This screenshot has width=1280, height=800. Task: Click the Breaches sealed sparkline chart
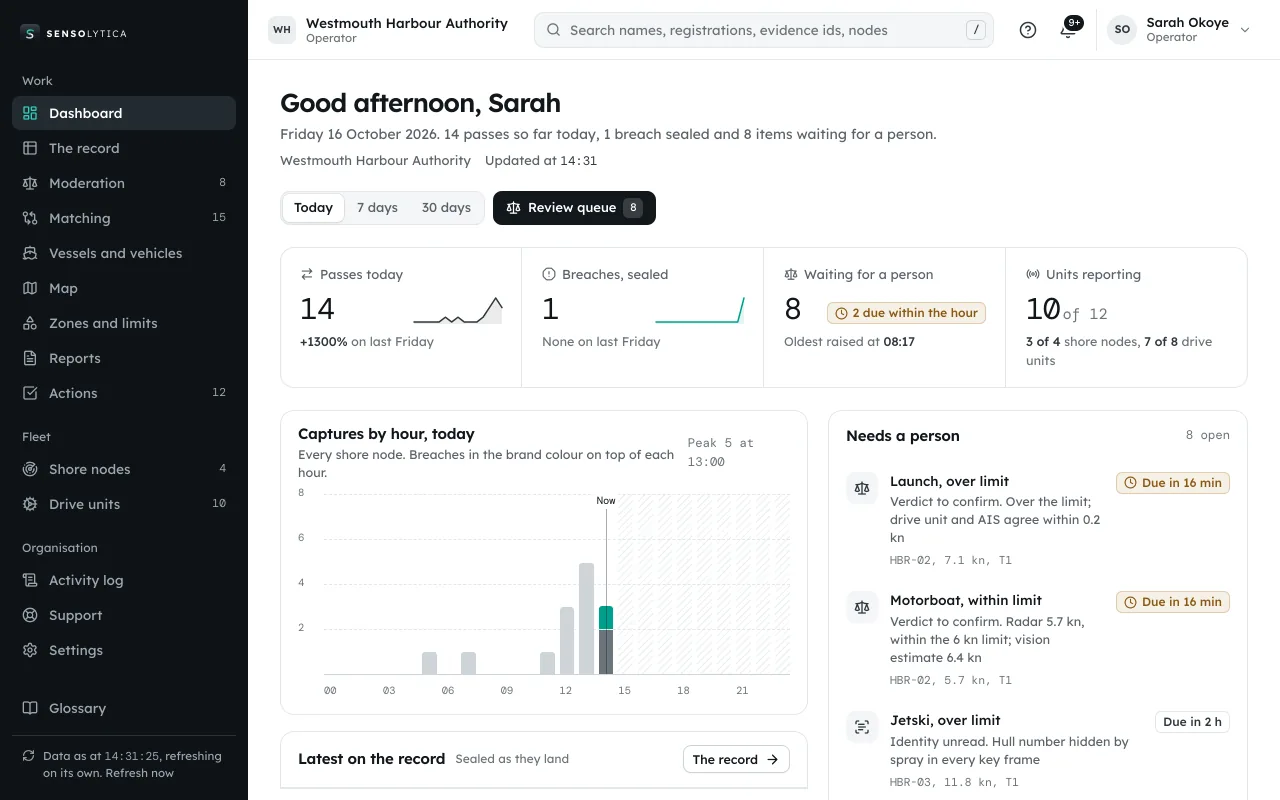tap(700, 310)
